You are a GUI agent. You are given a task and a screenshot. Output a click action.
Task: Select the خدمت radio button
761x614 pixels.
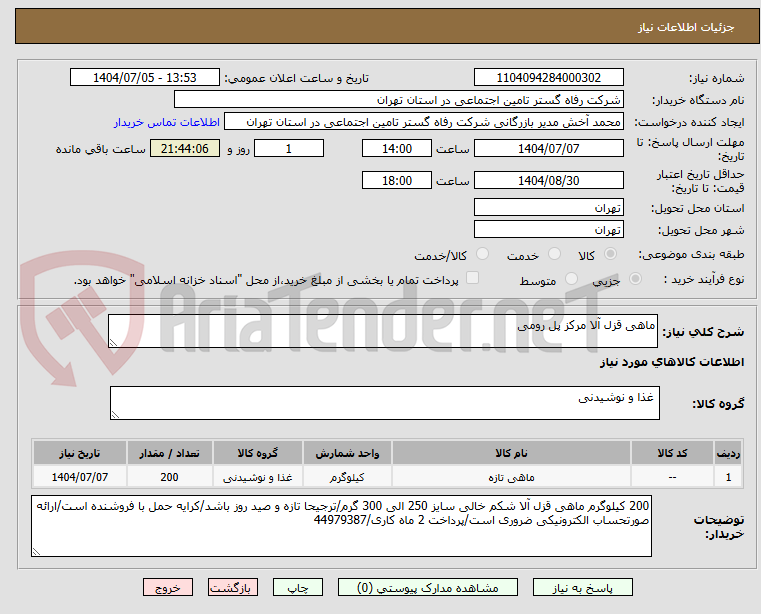tap(554, 254)
